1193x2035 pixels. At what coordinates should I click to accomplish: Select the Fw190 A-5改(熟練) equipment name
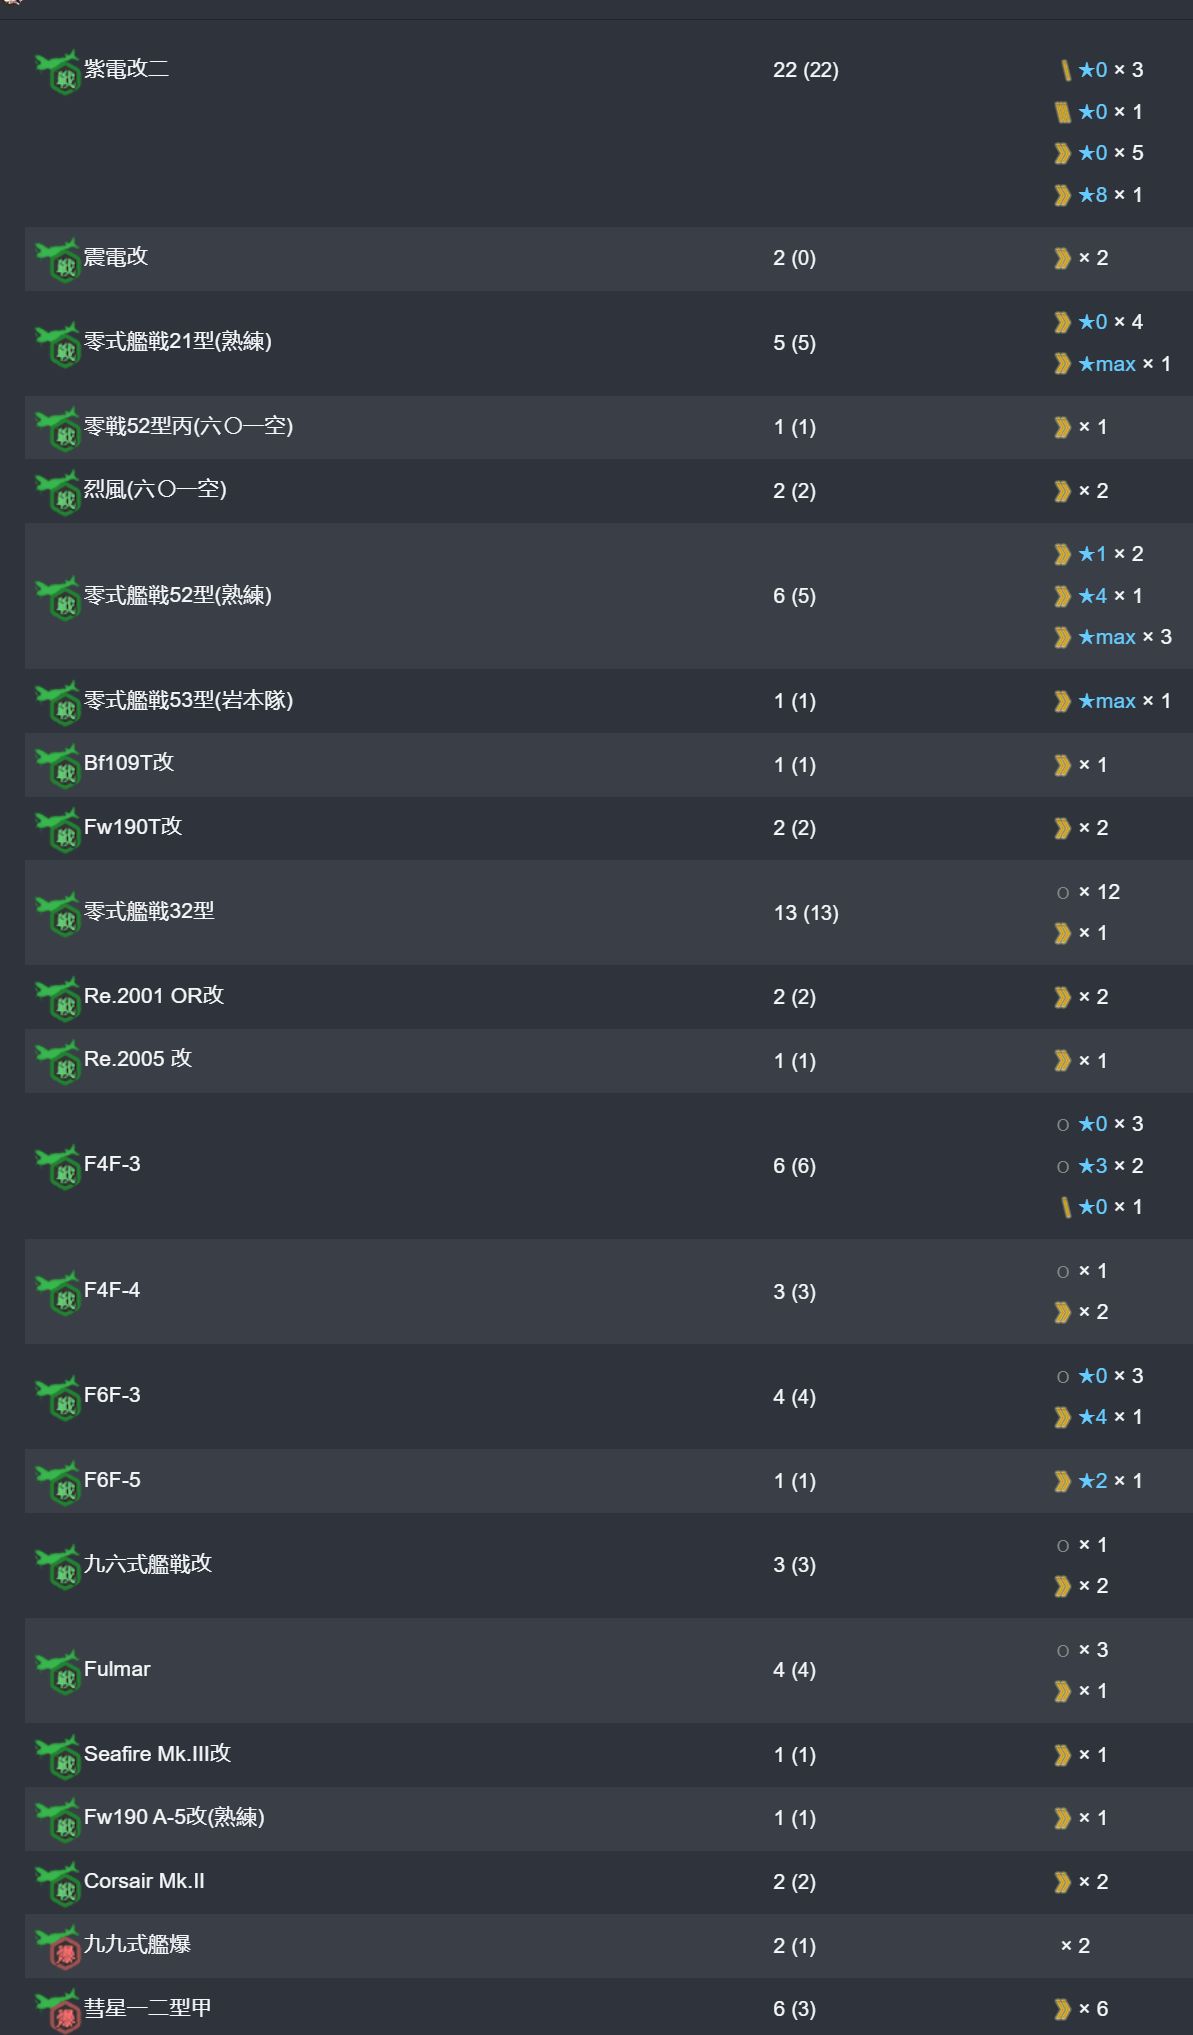click(x=174, y=1817)
